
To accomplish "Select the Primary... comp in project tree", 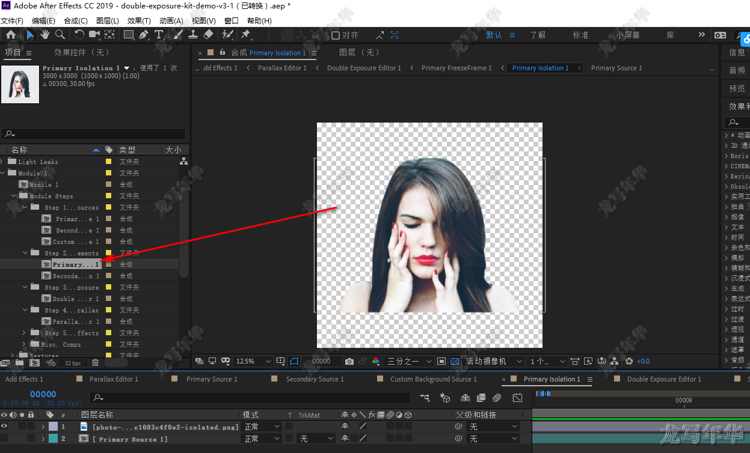I will [77, 264].
